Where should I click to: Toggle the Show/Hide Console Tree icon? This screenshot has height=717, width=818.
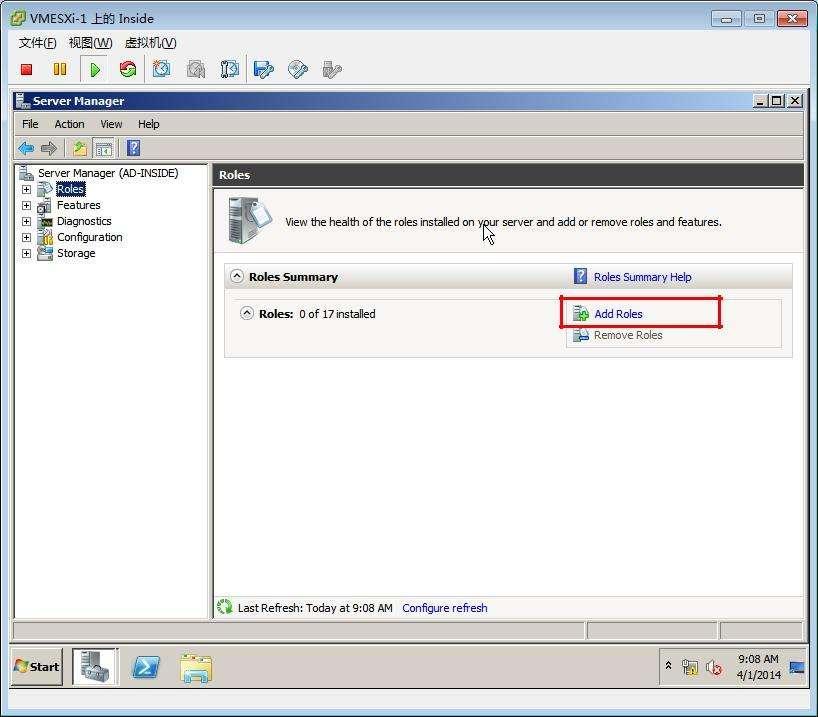(x=103, y=149)
